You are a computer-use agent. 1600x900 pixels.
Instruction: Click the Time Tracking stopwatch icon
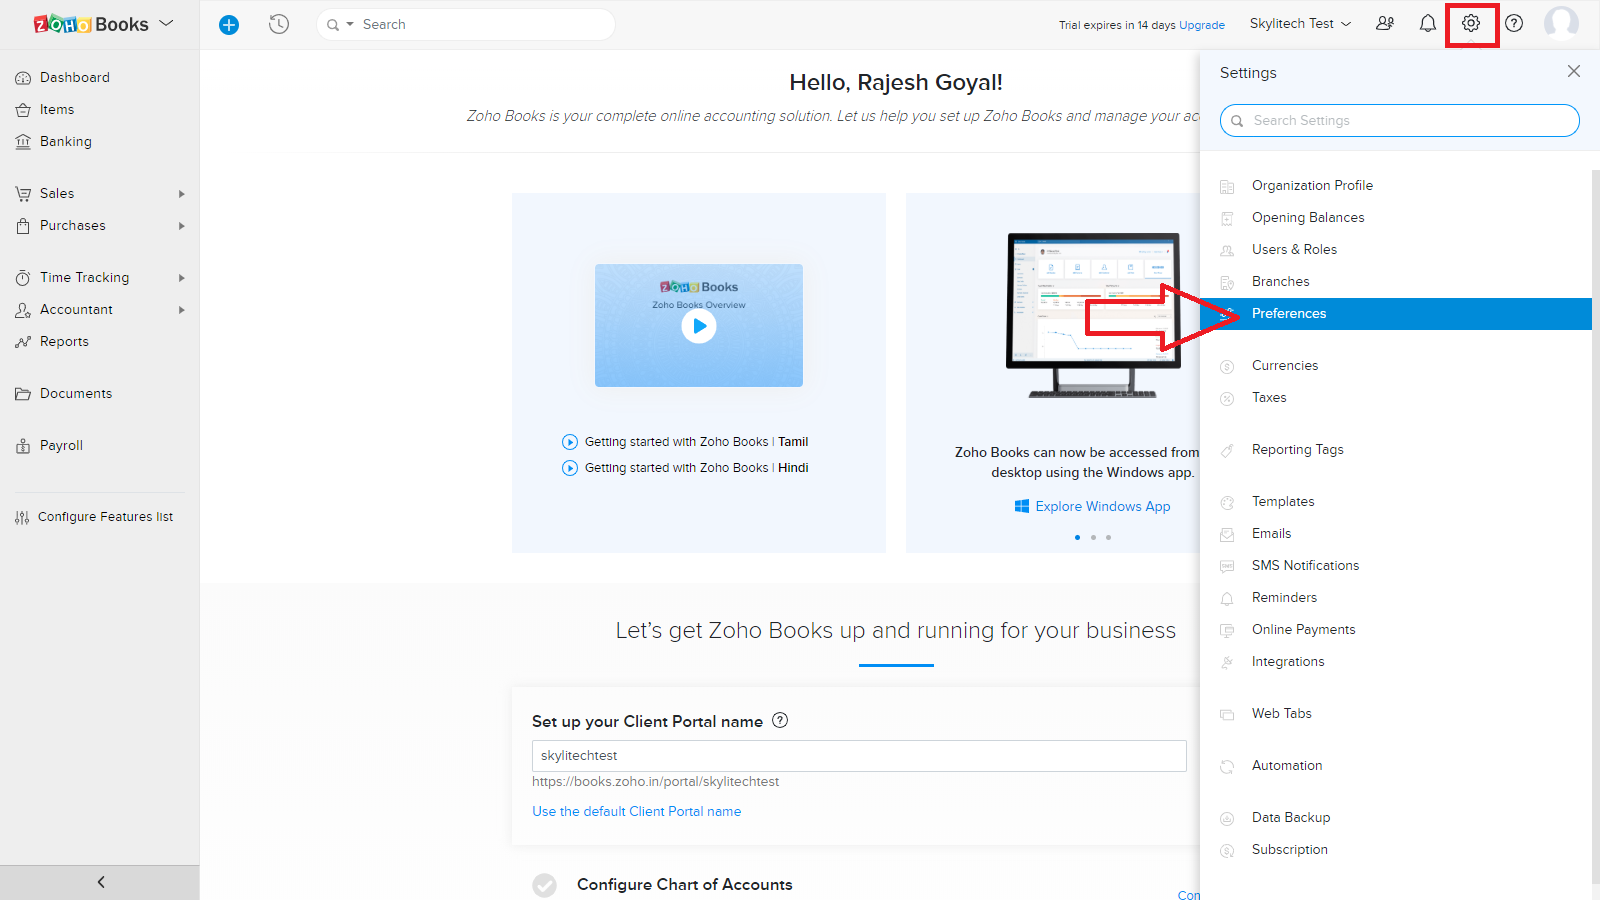pos(23,278)
